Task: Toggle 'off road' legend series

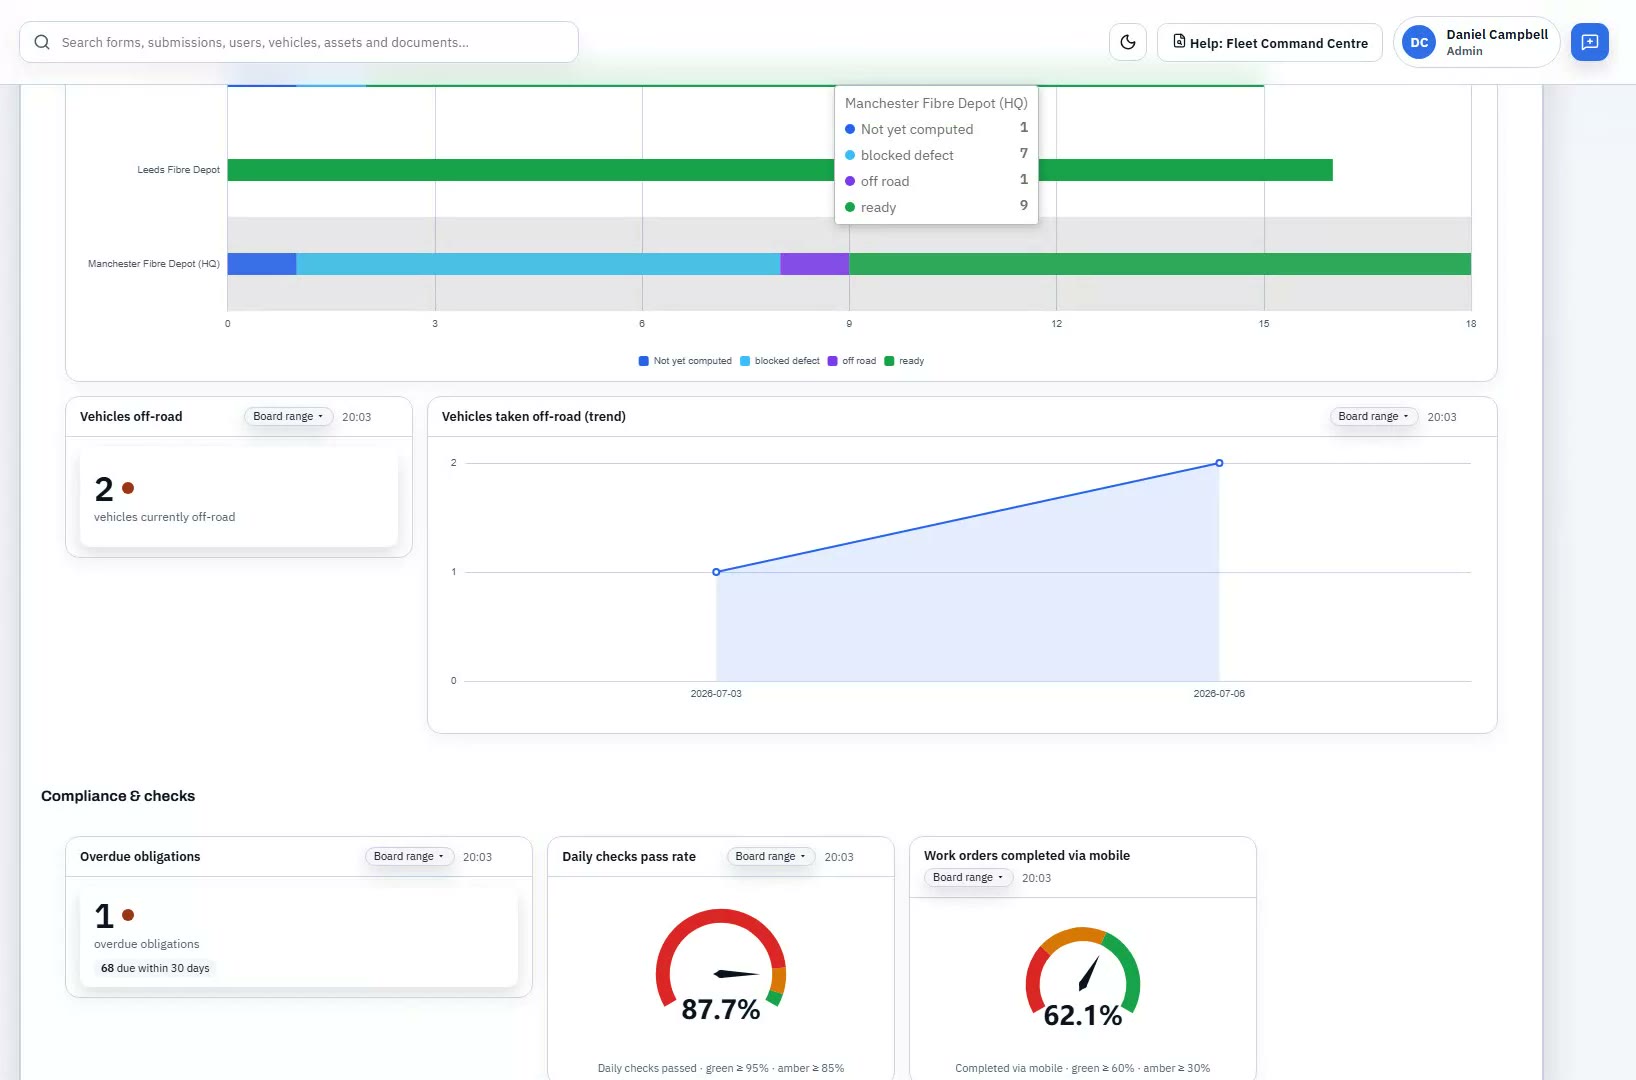Action: point(852,361)
